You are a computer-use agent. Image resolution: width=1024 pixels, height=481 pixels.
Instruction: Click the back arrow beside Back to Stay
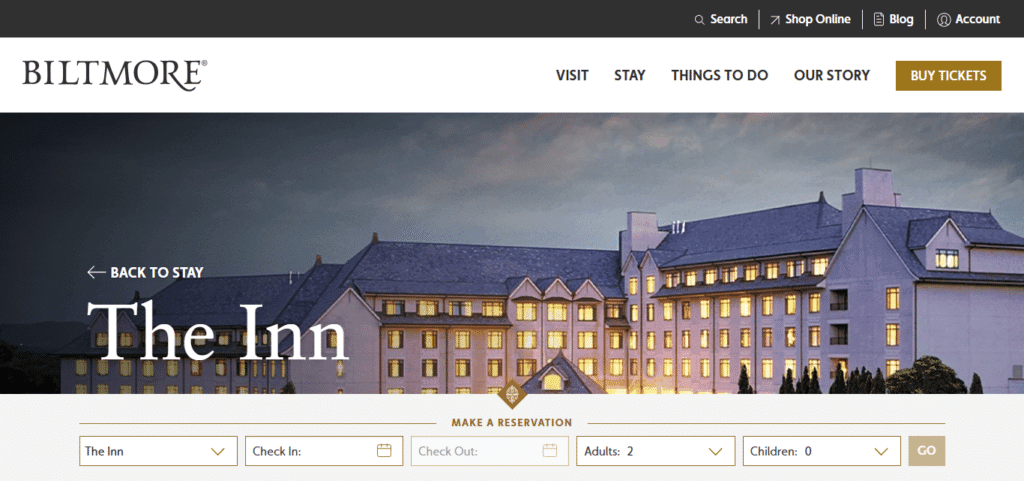coord(96,272)
